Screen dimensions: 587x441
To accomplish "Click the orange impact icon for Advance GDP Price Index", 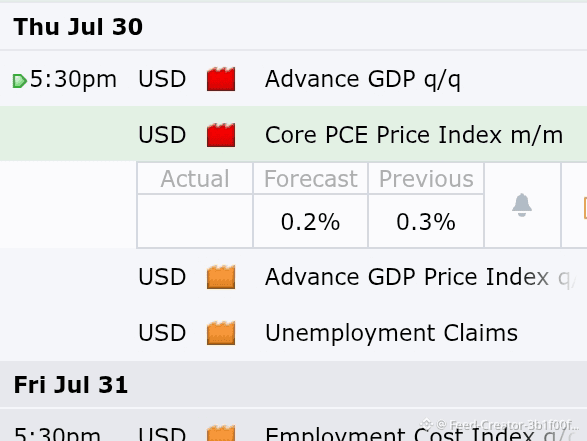I will click(221, 277).
